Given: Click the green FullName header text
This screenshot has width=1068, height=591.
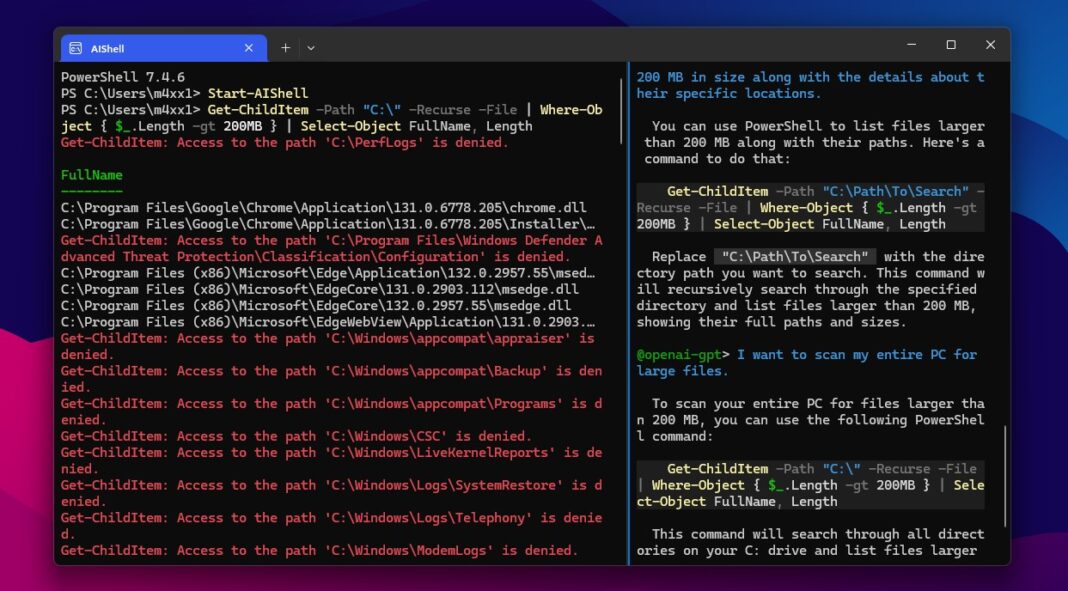Looking at the screenshot, I should (x=93, y=174).
